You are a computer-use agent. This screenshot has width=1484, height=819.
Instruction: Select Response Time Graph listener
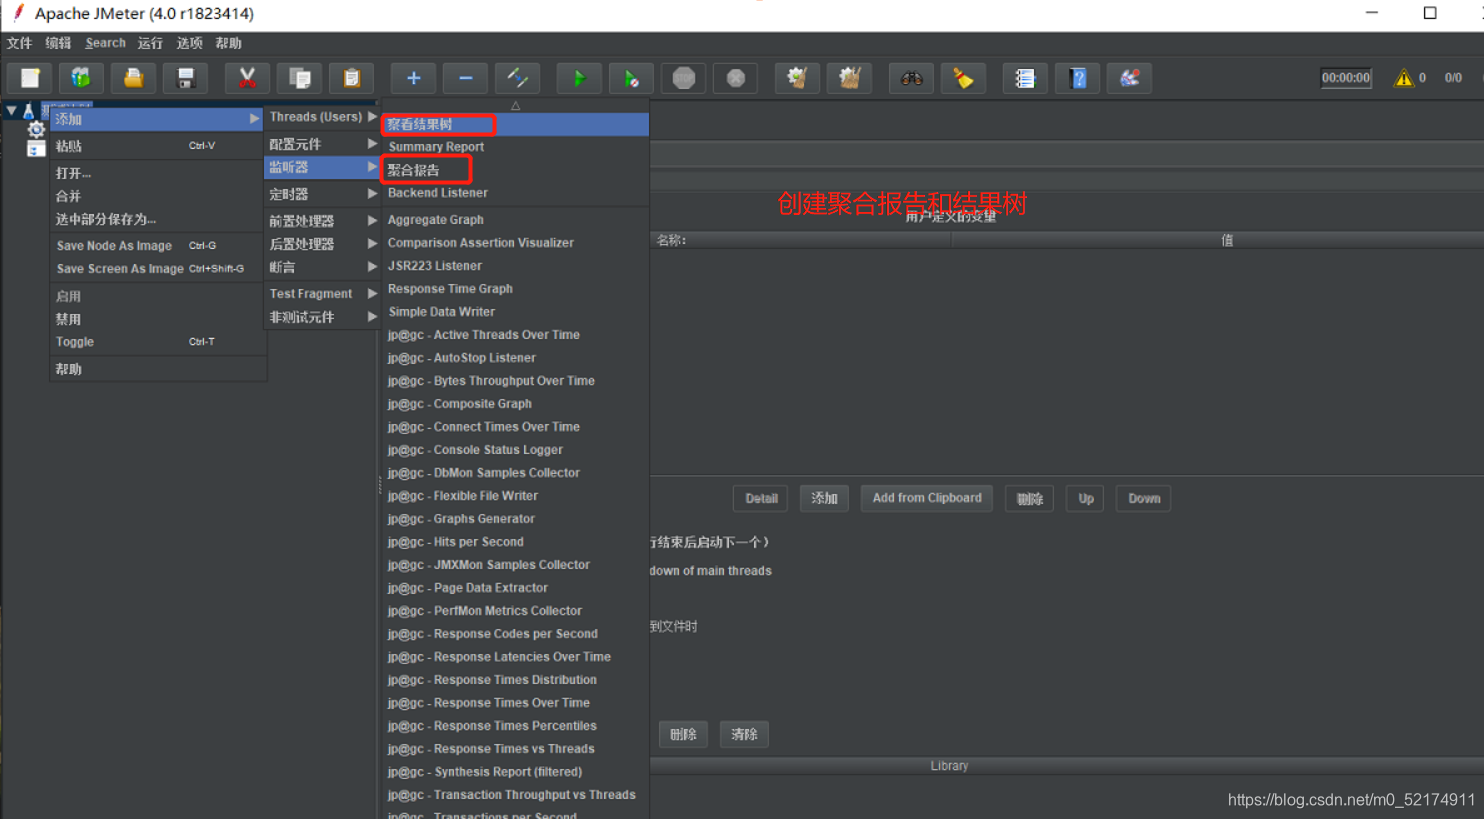tap(515, 289)
